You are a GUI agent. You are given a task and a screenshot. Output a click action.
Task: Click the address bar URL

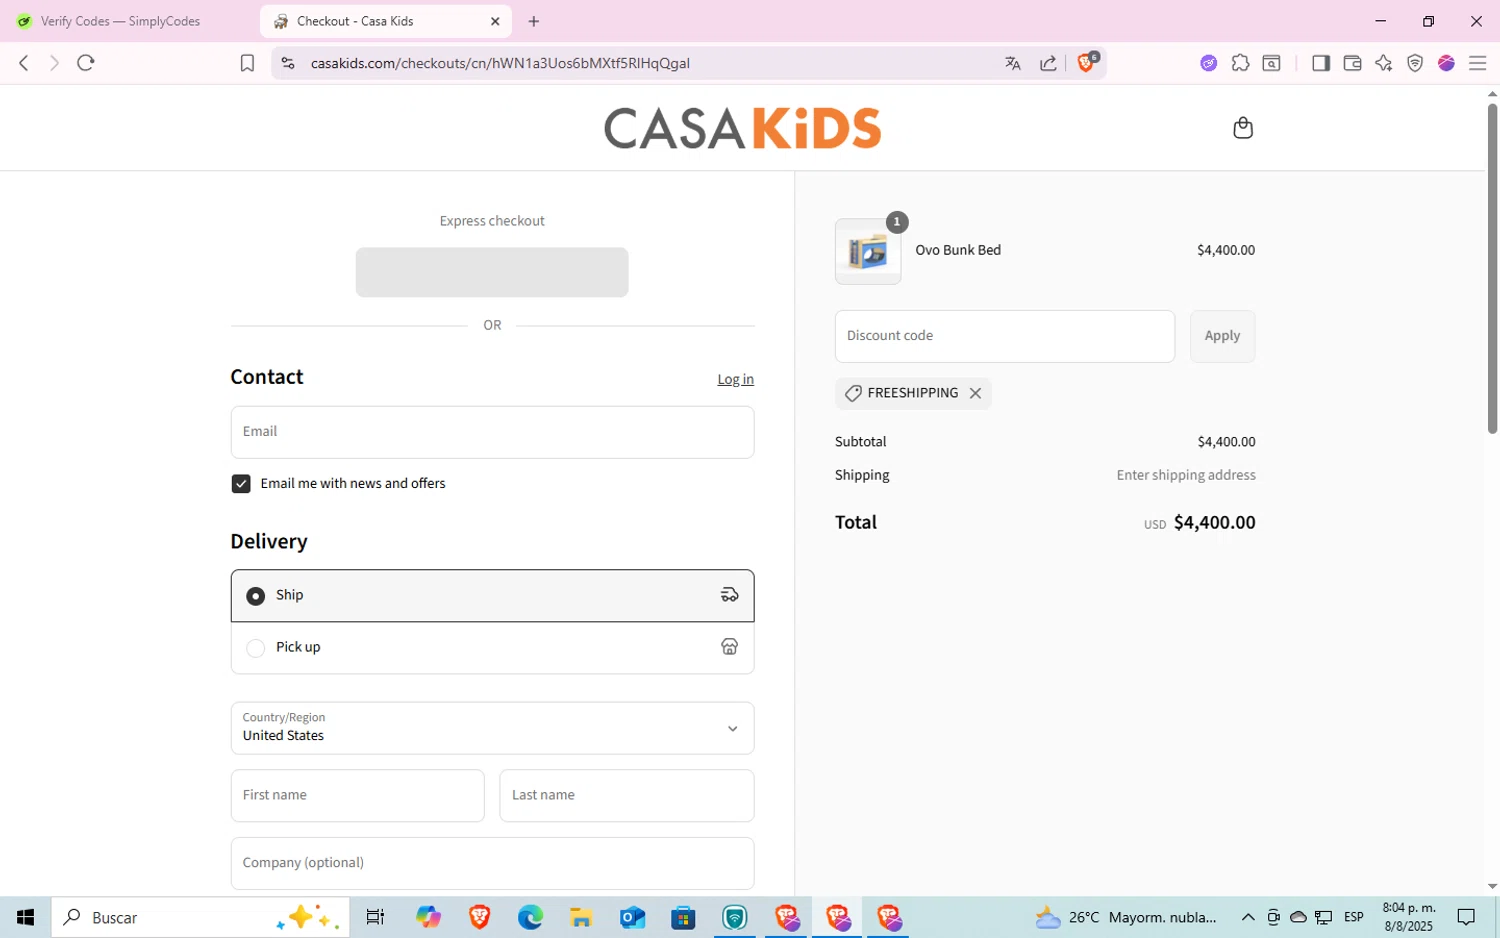coord(500,63)
